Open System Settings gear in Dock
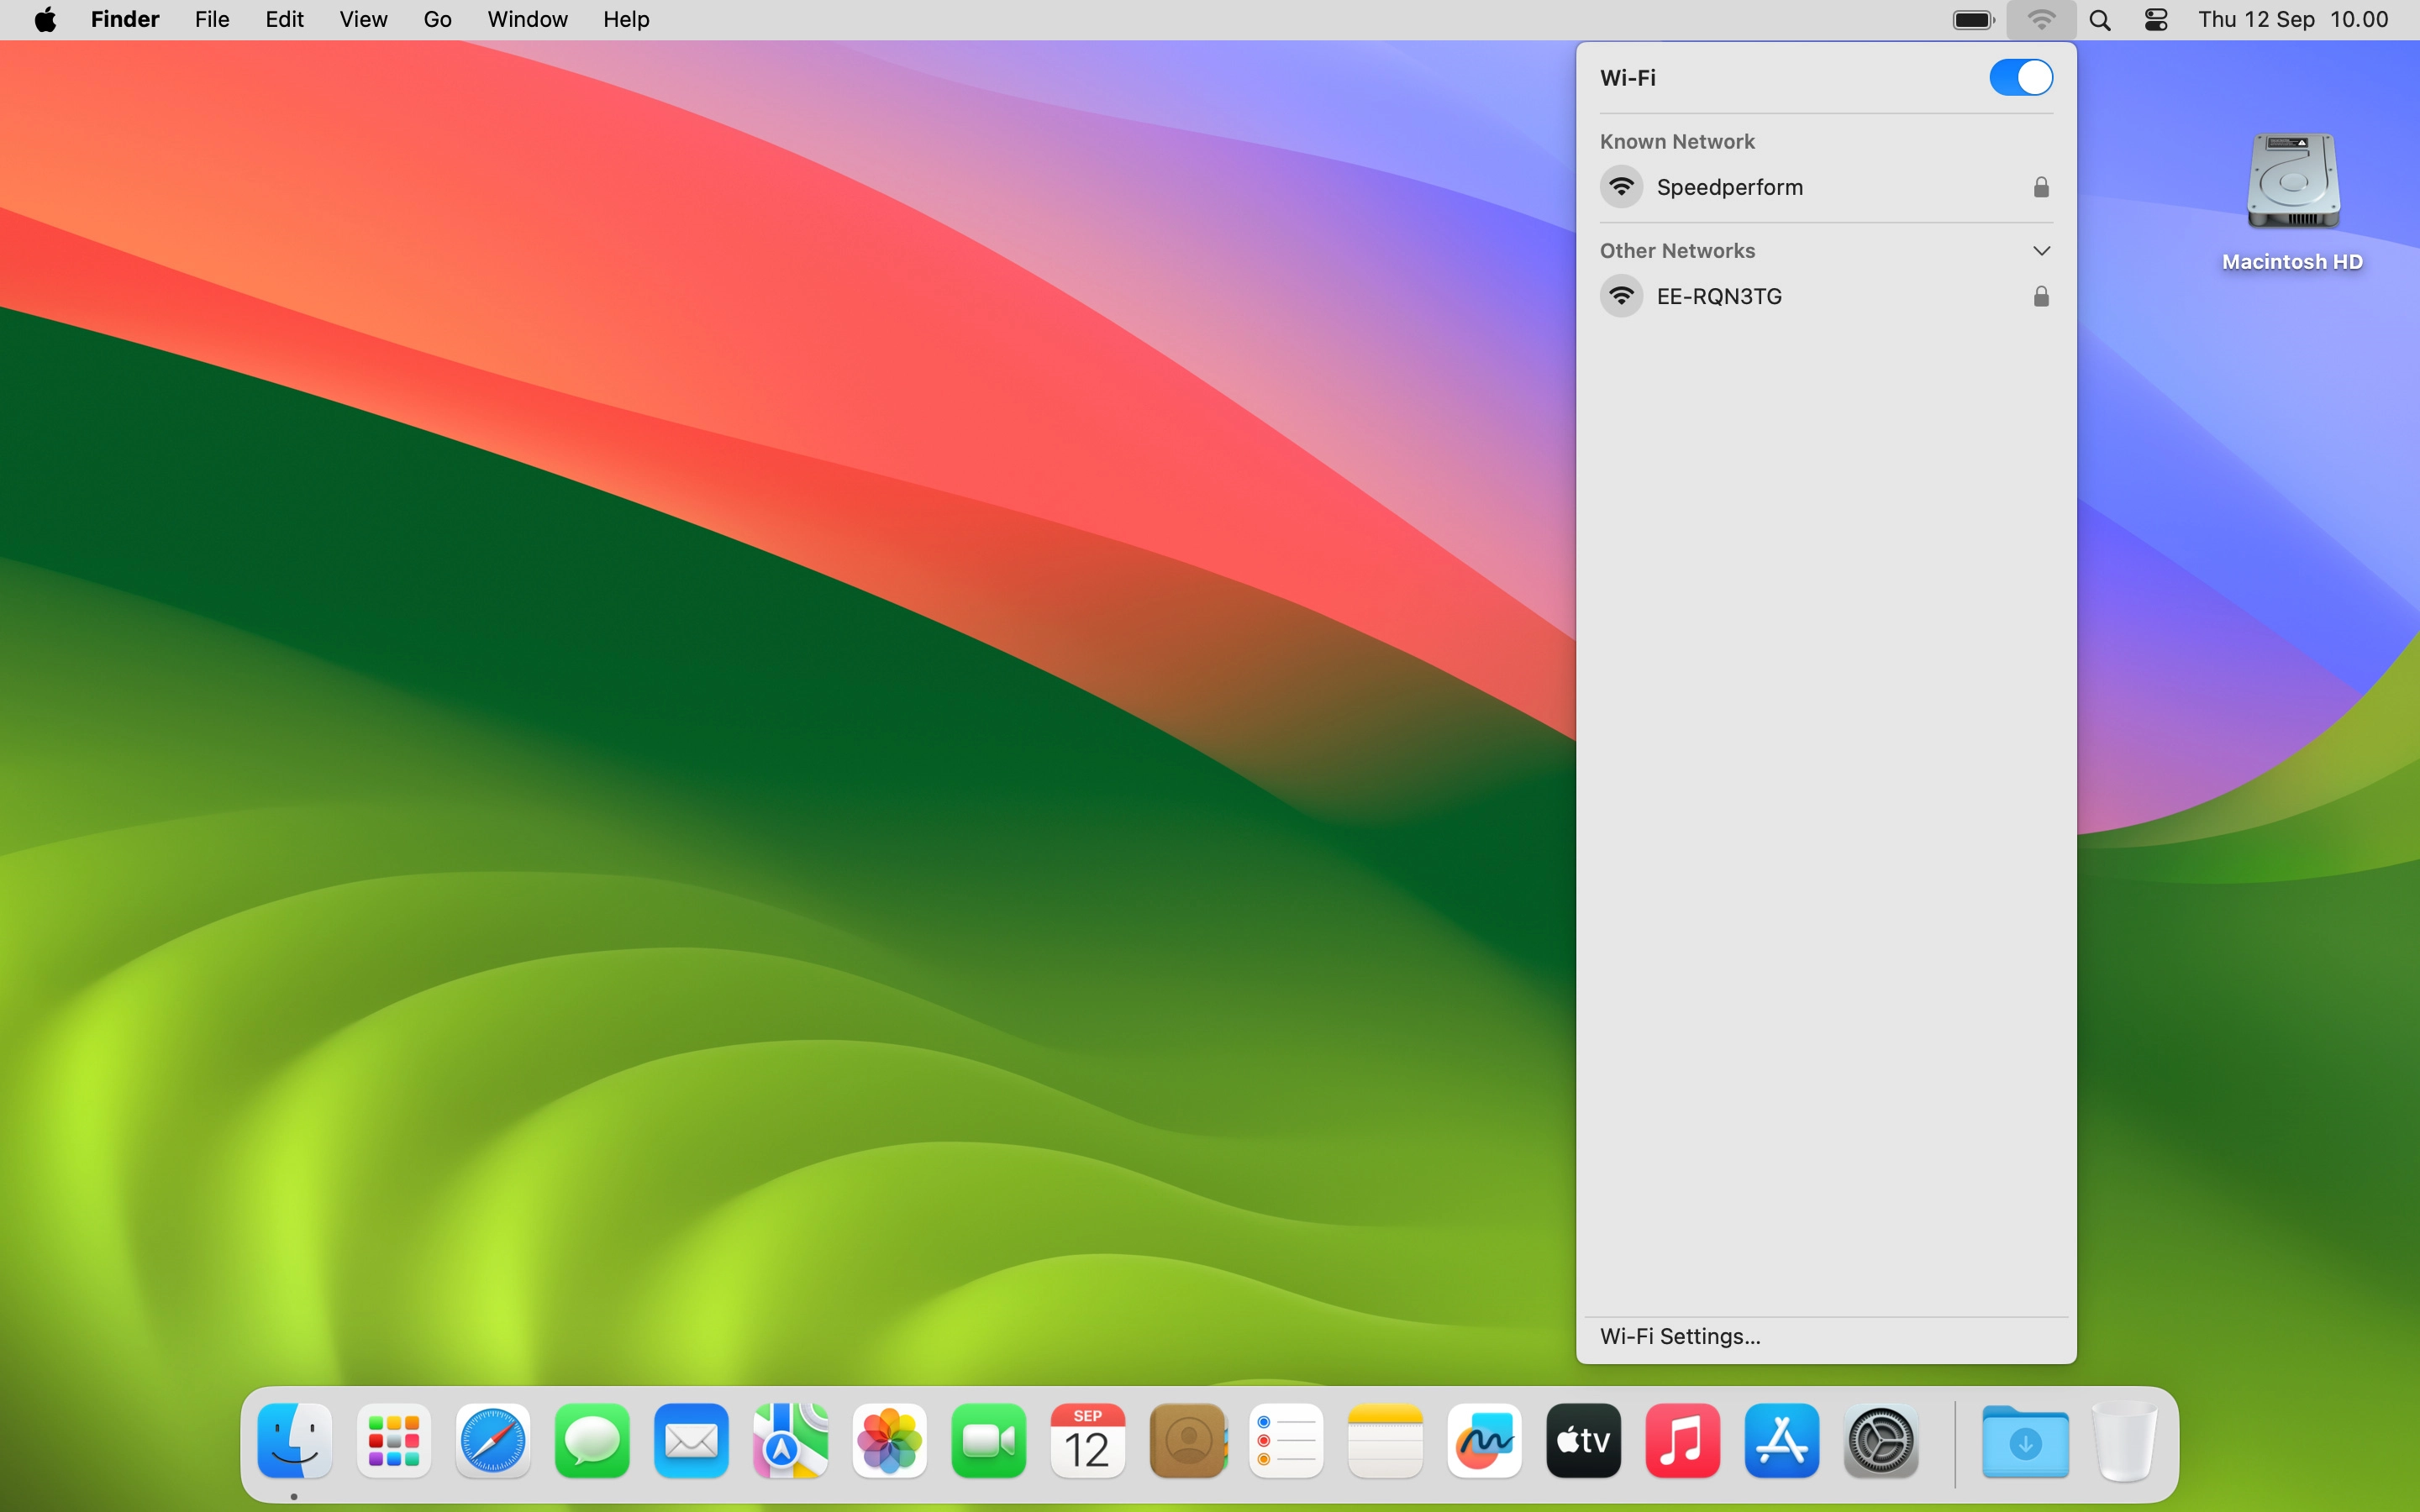This screenshot has width=2420, height=1512. (1880, 1441)
